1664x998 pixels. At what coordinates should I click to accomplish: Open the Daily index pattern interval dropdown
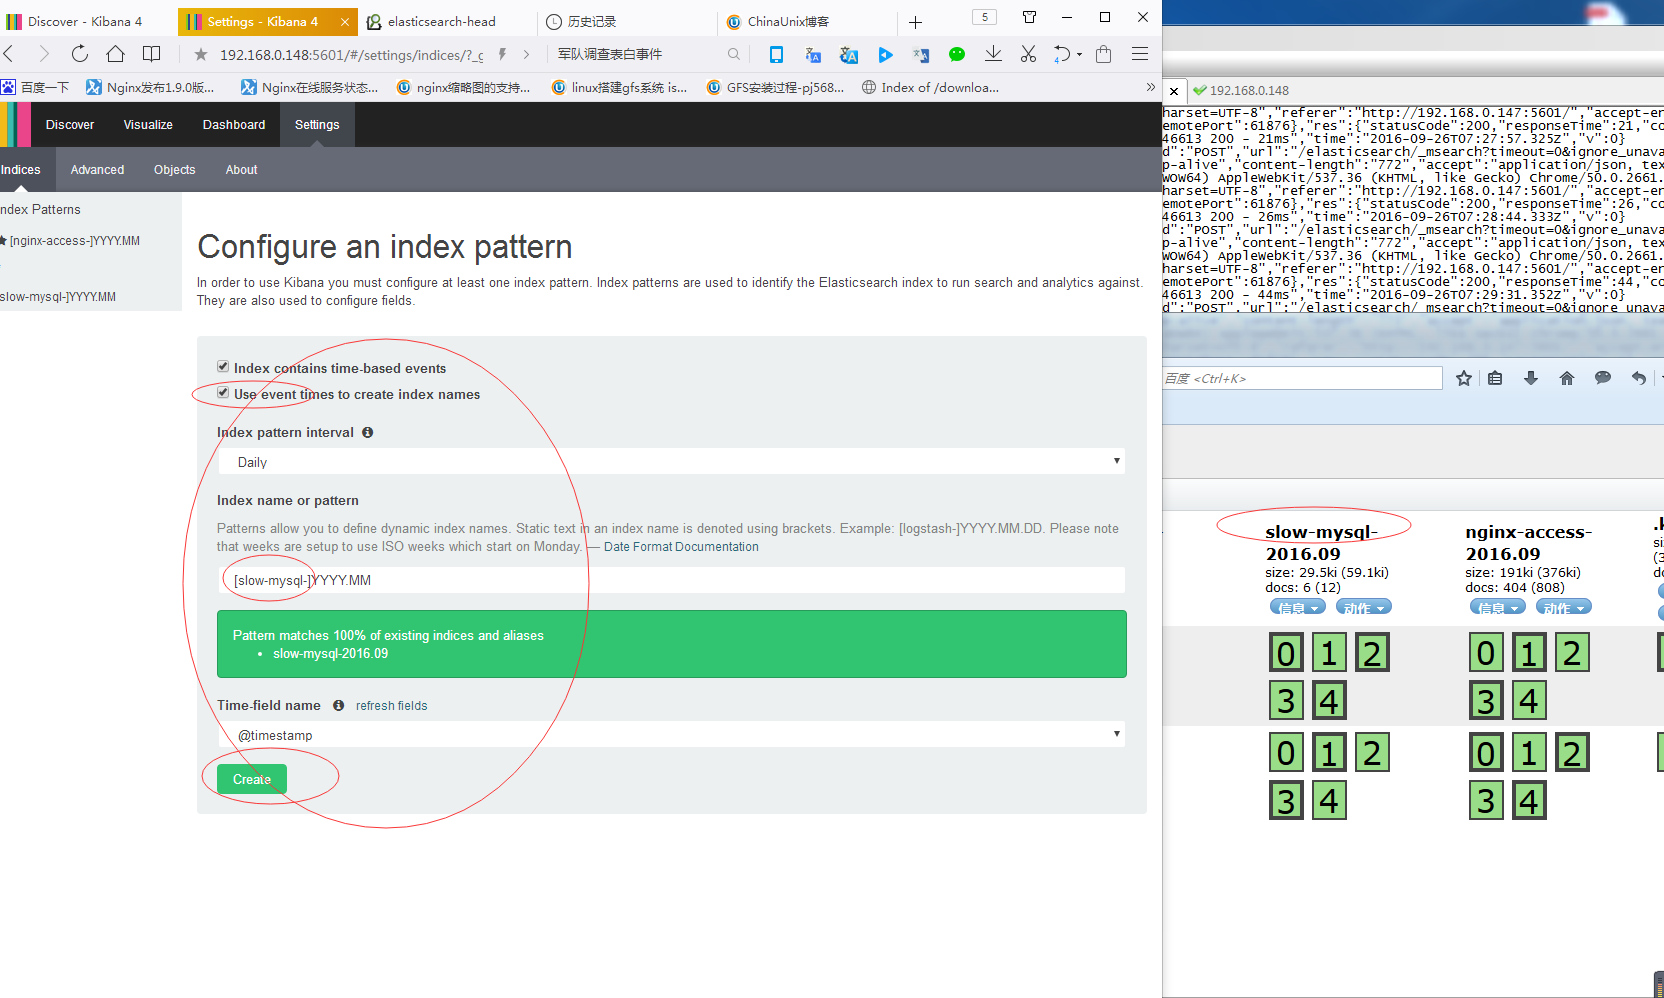671,462
